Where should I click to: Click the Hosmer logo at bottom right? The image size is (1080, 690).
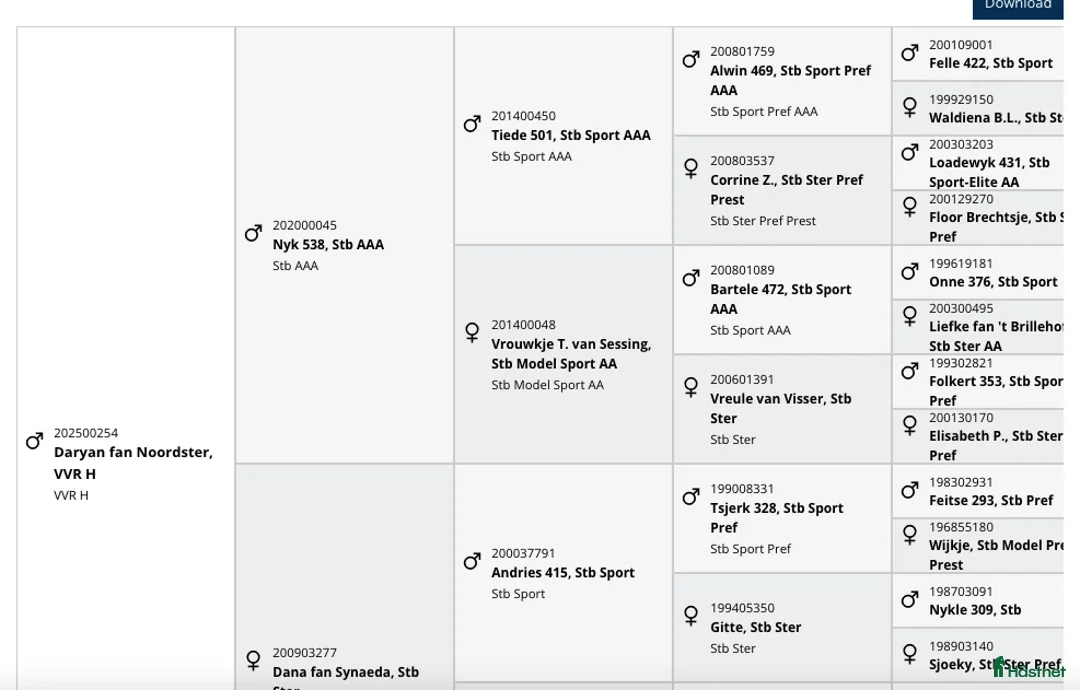pos(1028,669)
